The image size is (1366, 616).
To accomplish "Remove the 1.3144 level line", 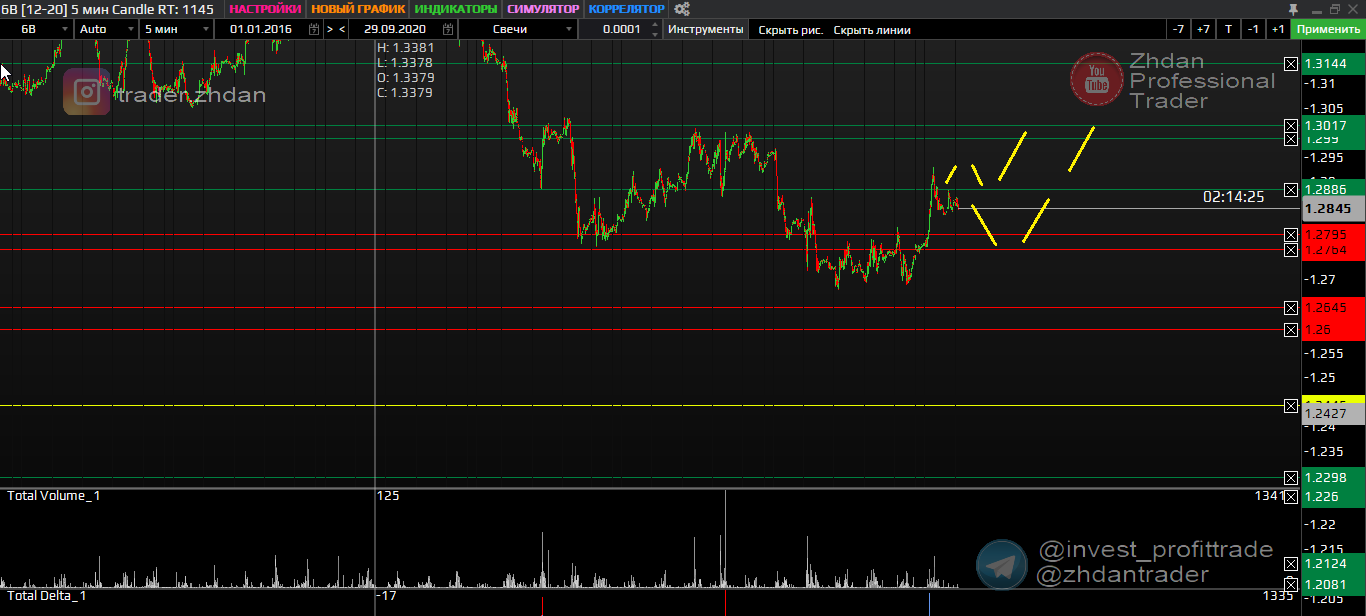I will click(x=1291, y=63).
